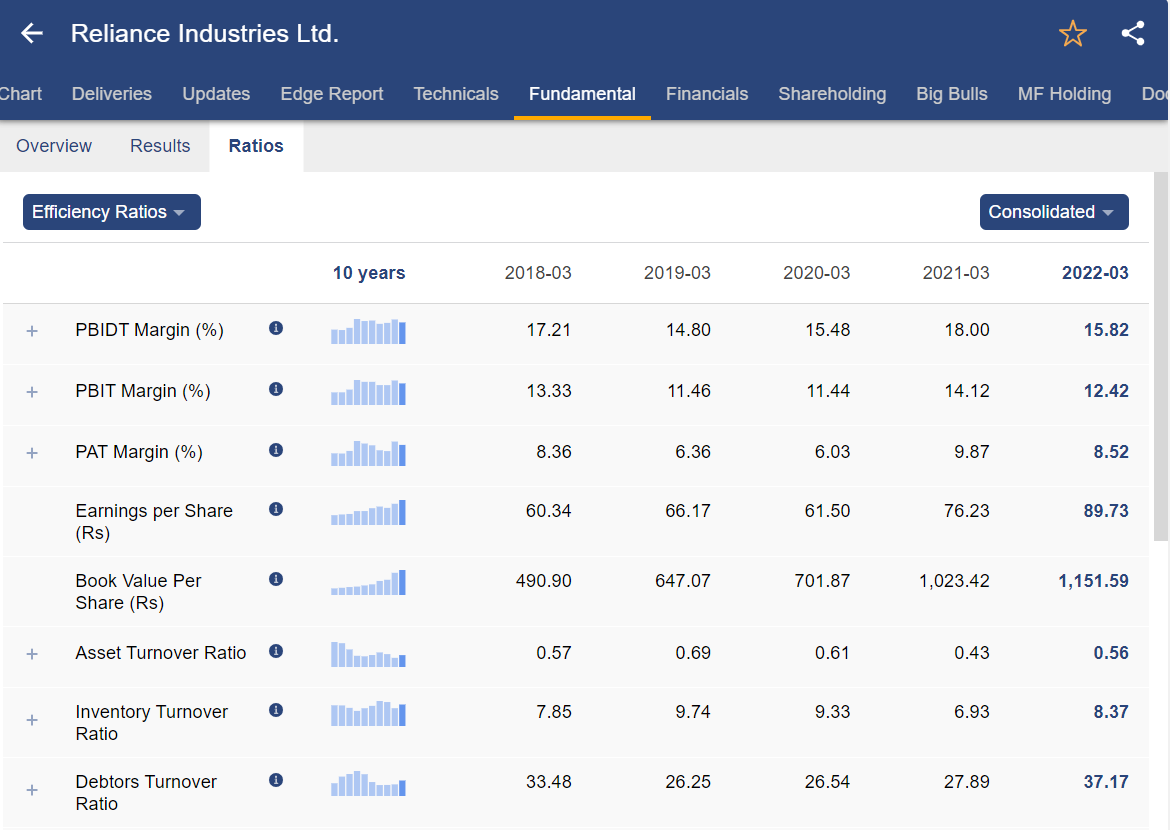
Task: Click the 2022-03 column header
Action: pyautogui.click(x=1094, y=273)
